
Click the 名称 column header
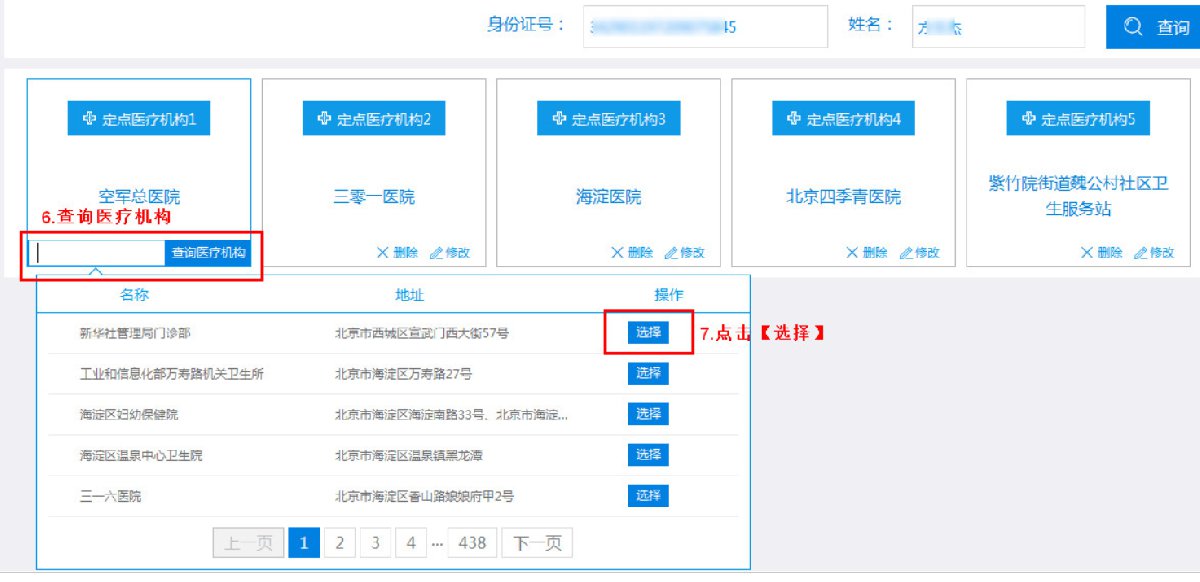[134, 295]
